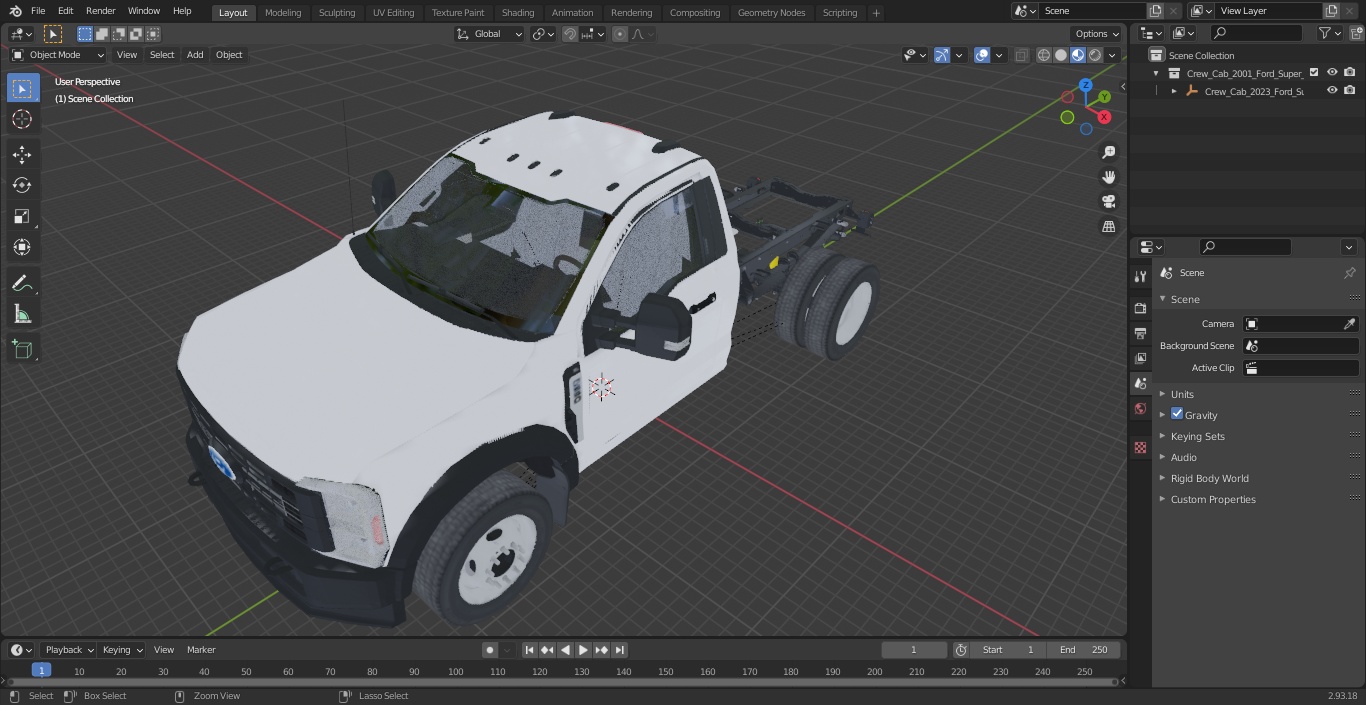
Task: Open Global transform orientation dropdown
Action: 490,34
